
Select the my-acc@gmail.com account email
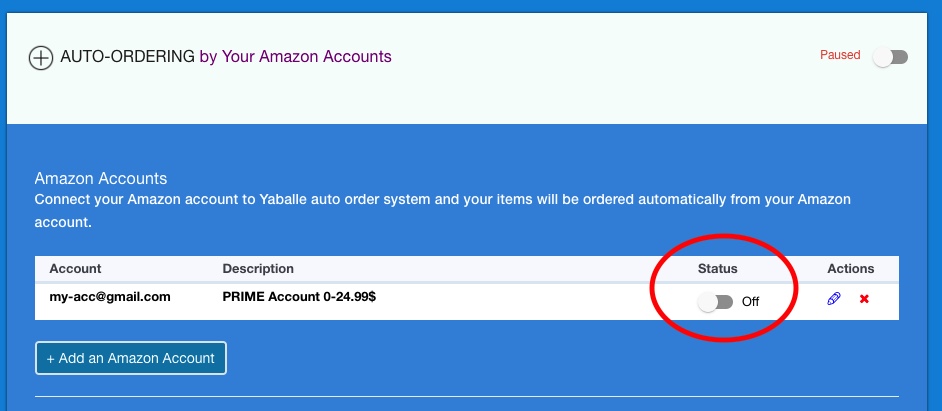110,297
